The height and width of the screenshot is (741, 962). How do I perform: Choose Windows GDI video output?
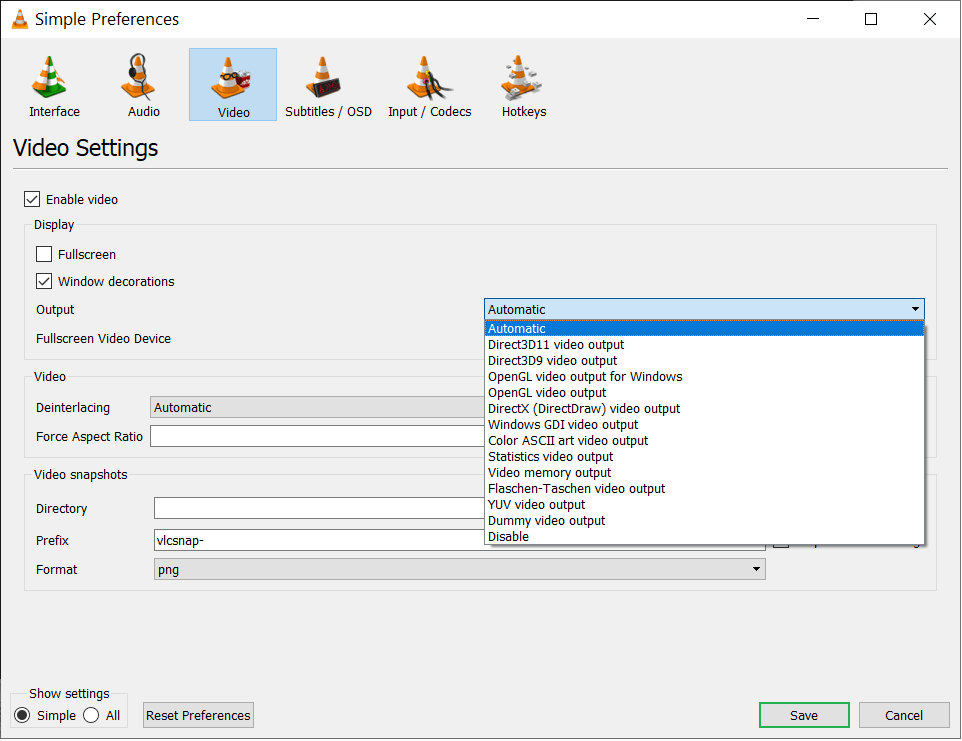tap(704, 424)
